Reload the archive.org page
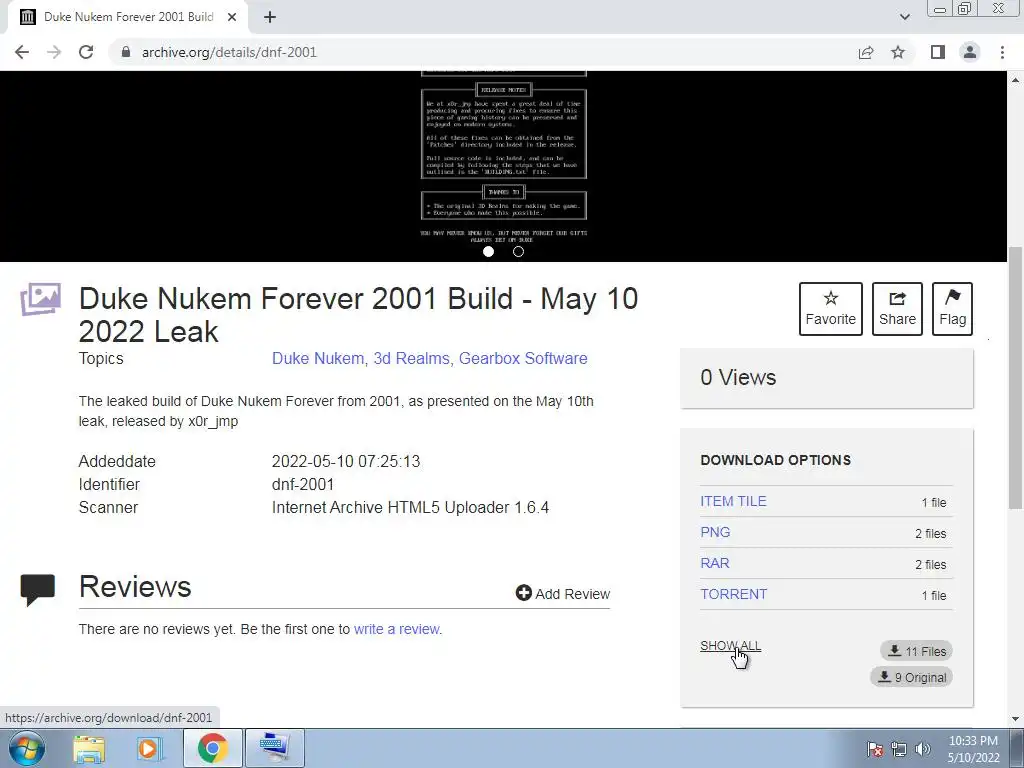 pyautogui.click(x=86, y=52)
